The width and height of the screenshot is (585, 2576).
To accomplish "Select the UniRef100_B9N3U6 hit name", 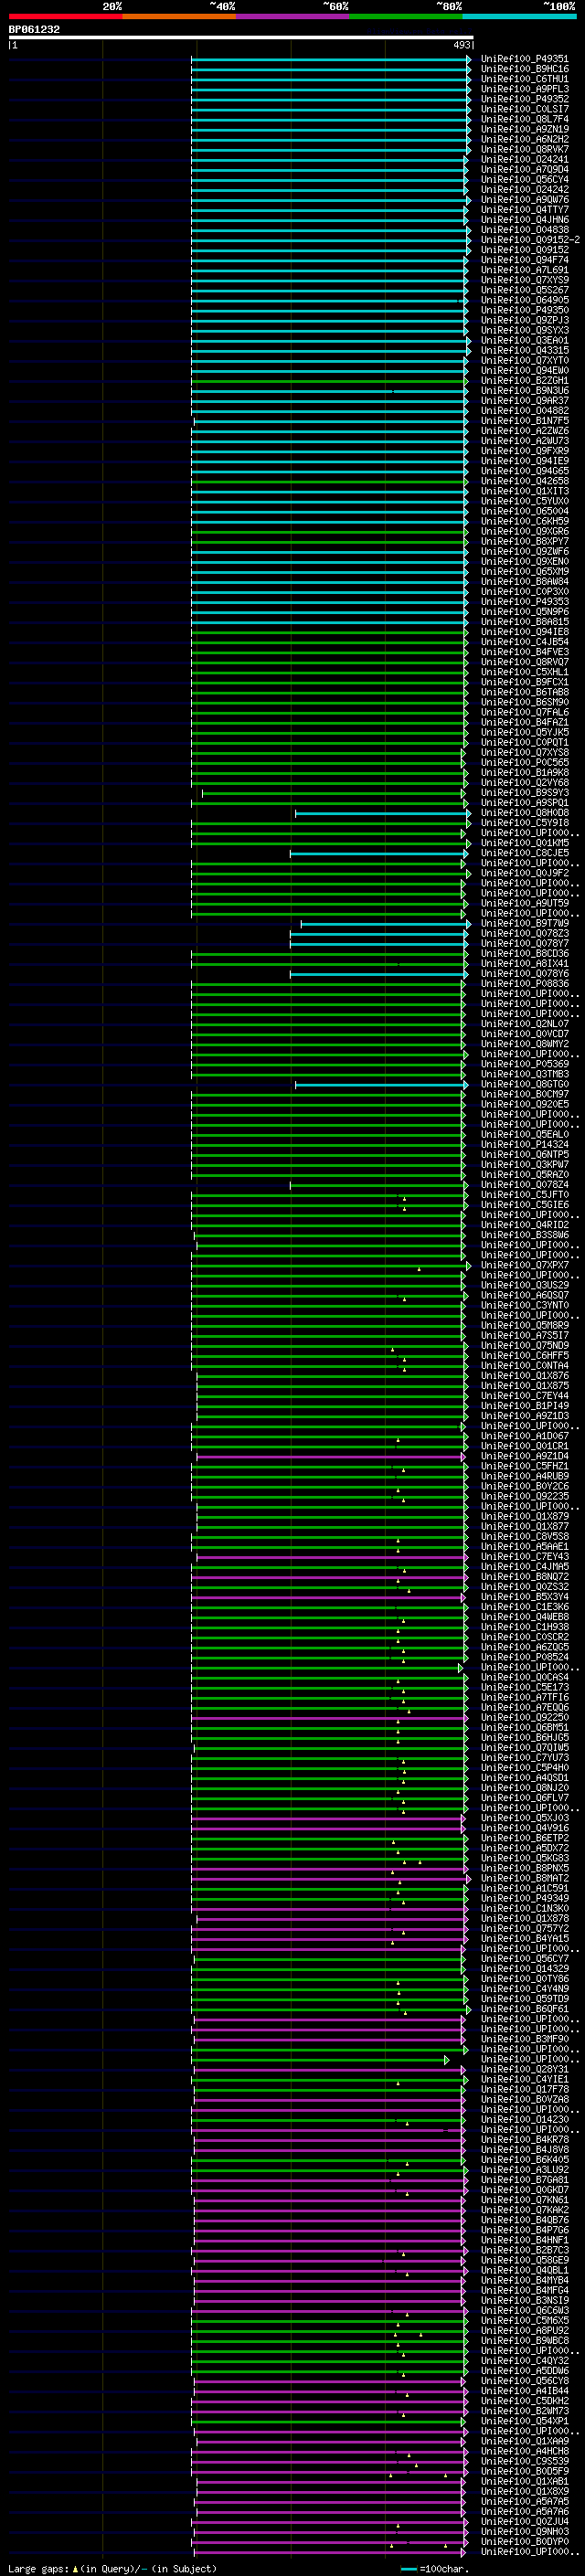I will (x=524, y=391).
